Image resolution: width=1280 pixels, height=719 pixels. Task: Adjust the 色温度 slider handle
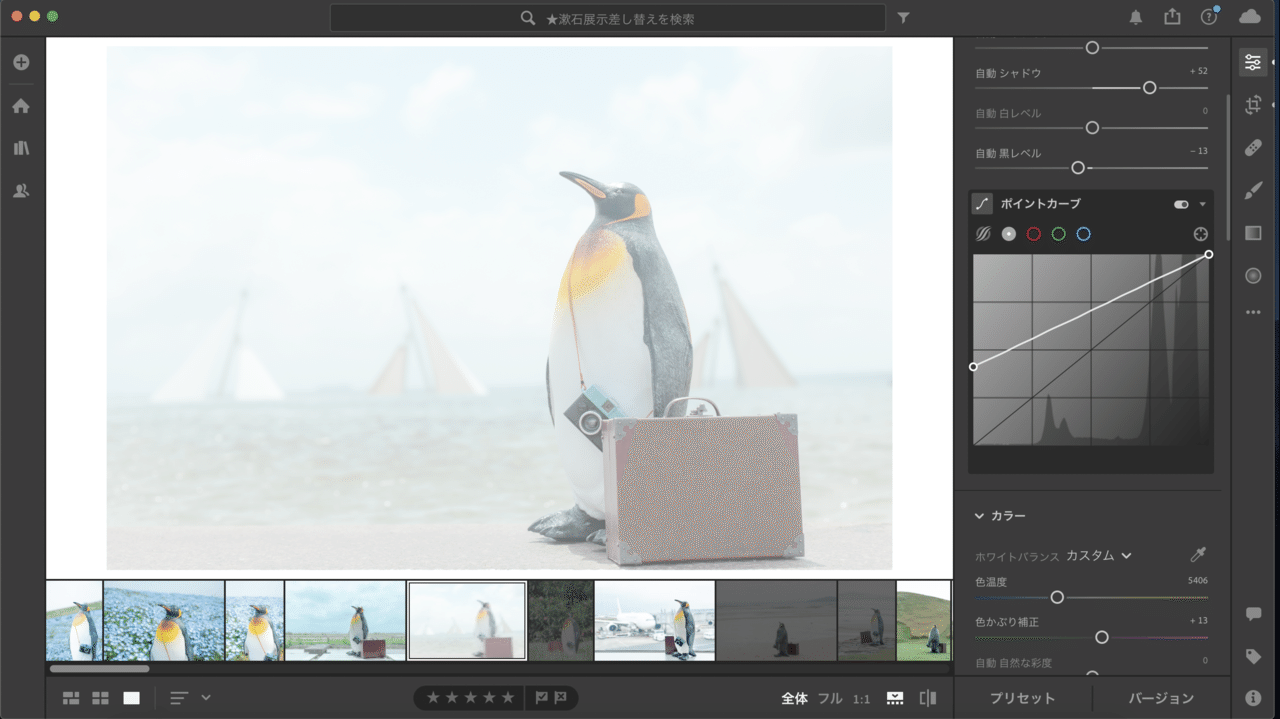[x=1057, y=597]
